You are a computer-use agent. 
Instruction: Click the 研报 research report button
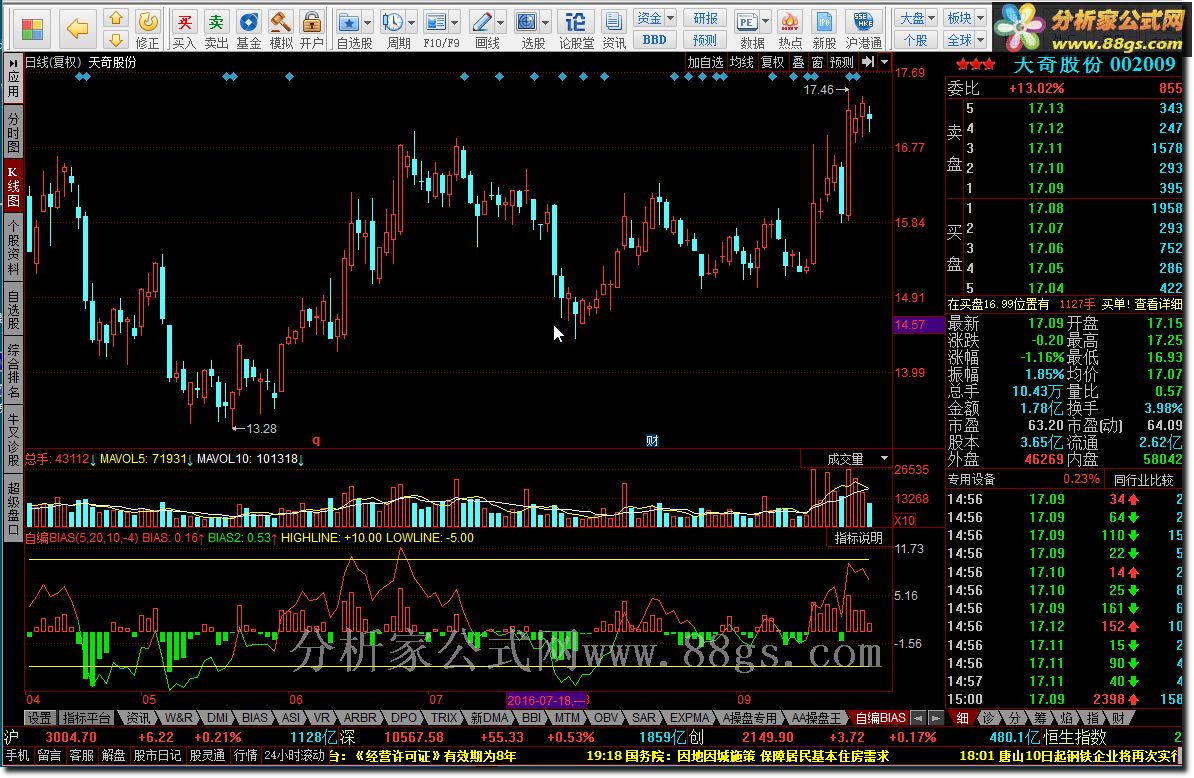pos(704,18)
